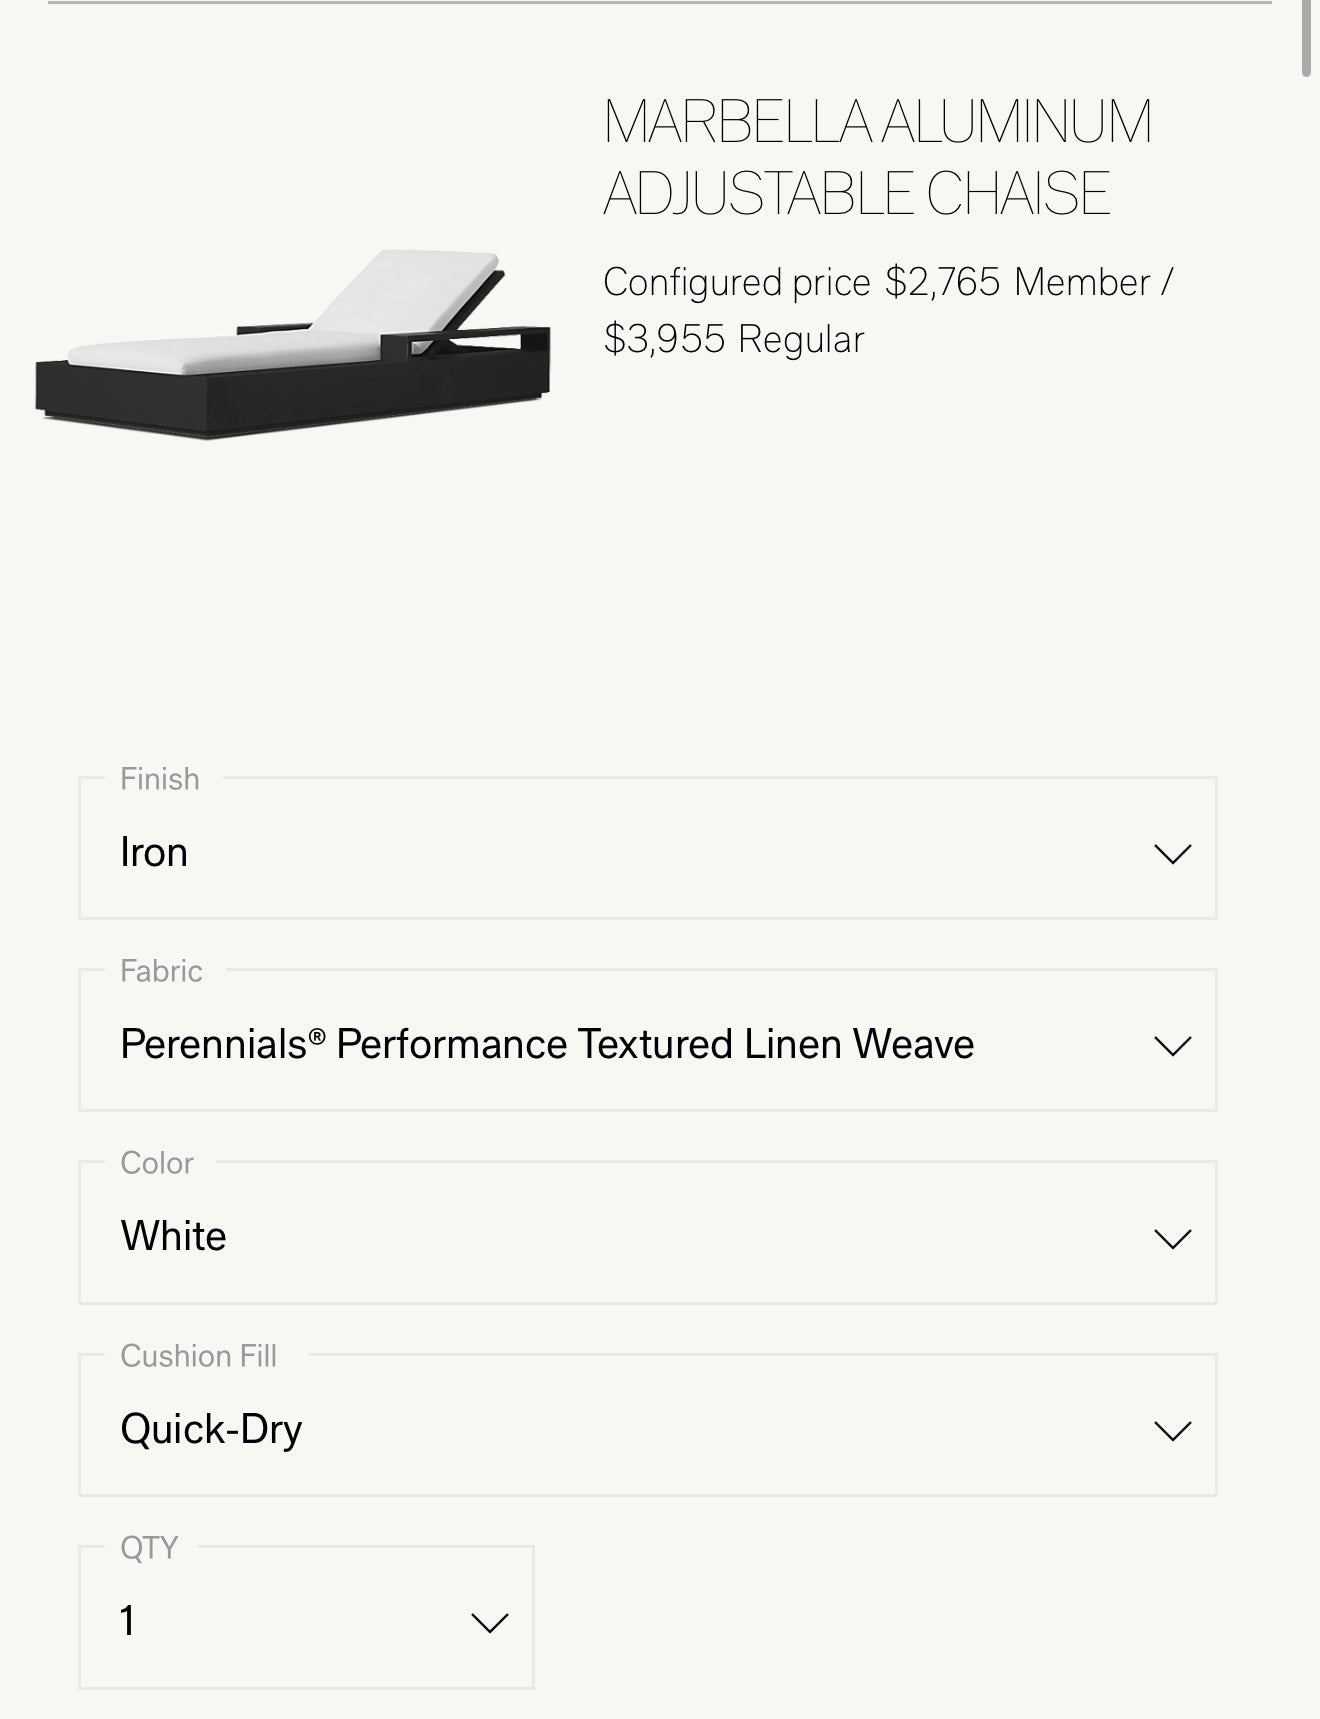Click the Marbella Aluminum Adjustable Chaise title
1320x1719 pixels.
pyautogui.click(x=877, y=157)
